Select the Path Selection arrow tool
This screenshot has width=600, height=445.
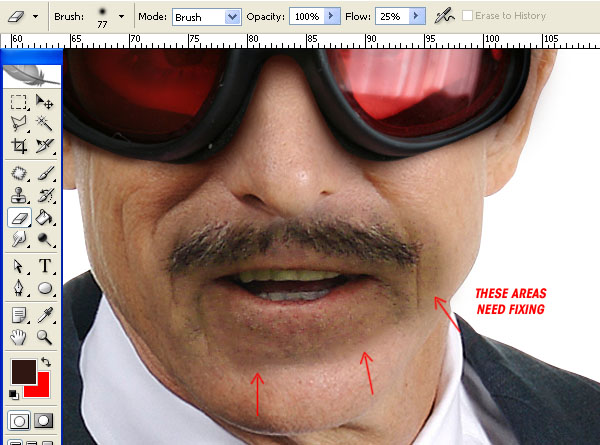coord(19,266)
